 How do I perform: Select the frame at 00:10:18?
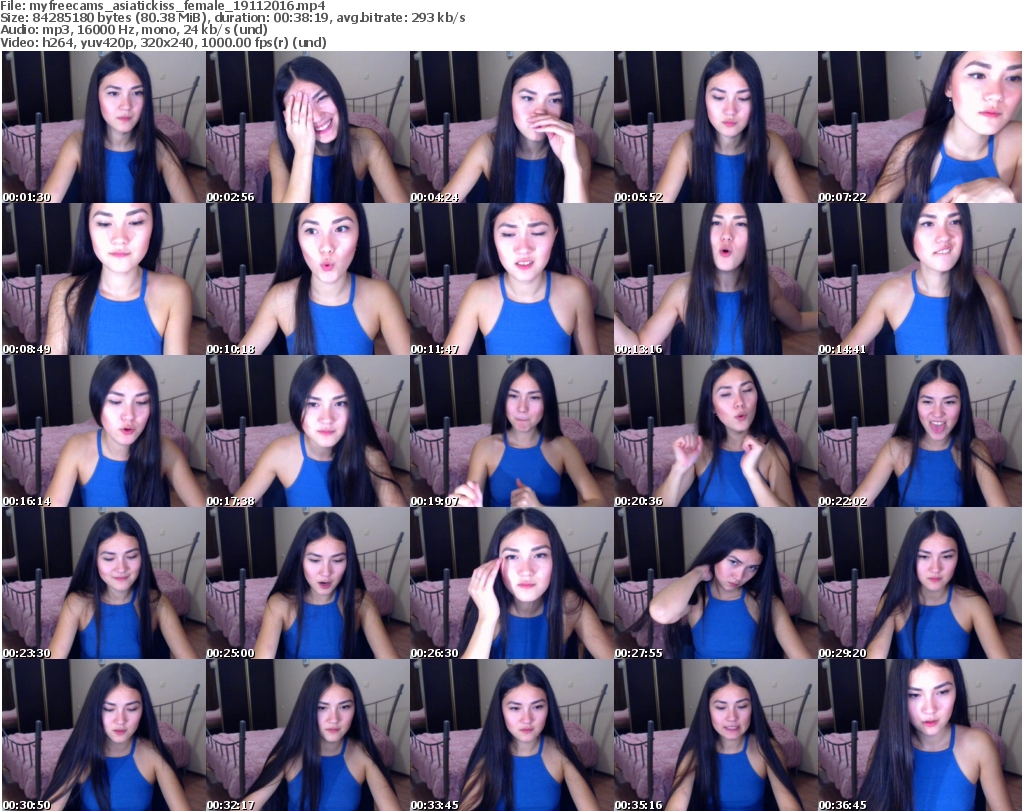(x=308, y=279)
